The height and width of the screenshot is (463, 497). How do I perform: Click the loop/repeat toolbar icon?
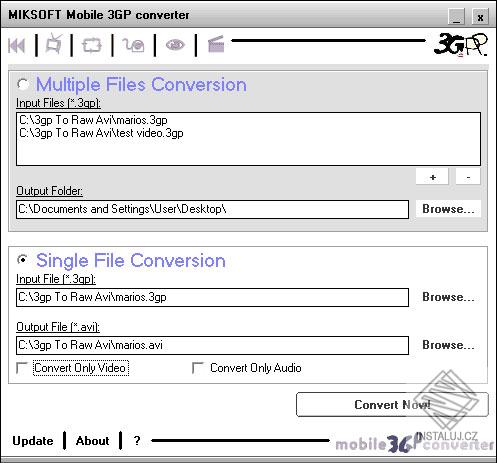[92, 45]
